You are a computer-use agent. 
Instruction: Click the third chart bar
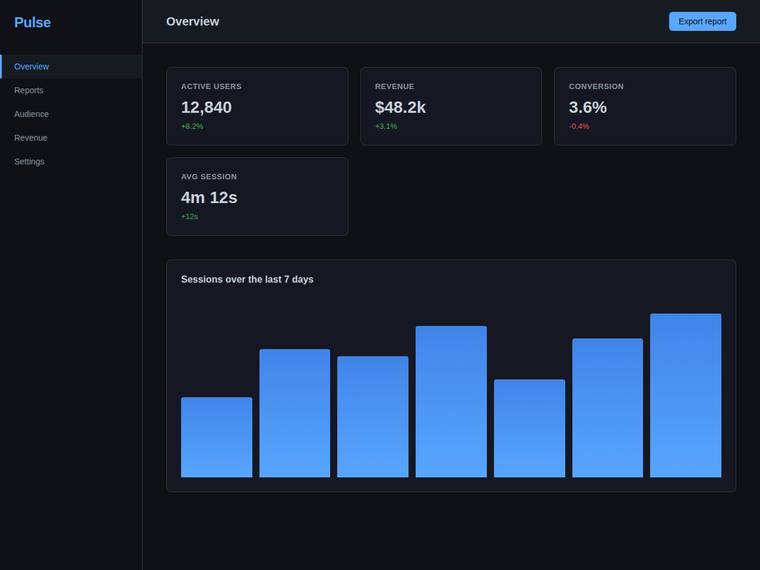(373, 417)
